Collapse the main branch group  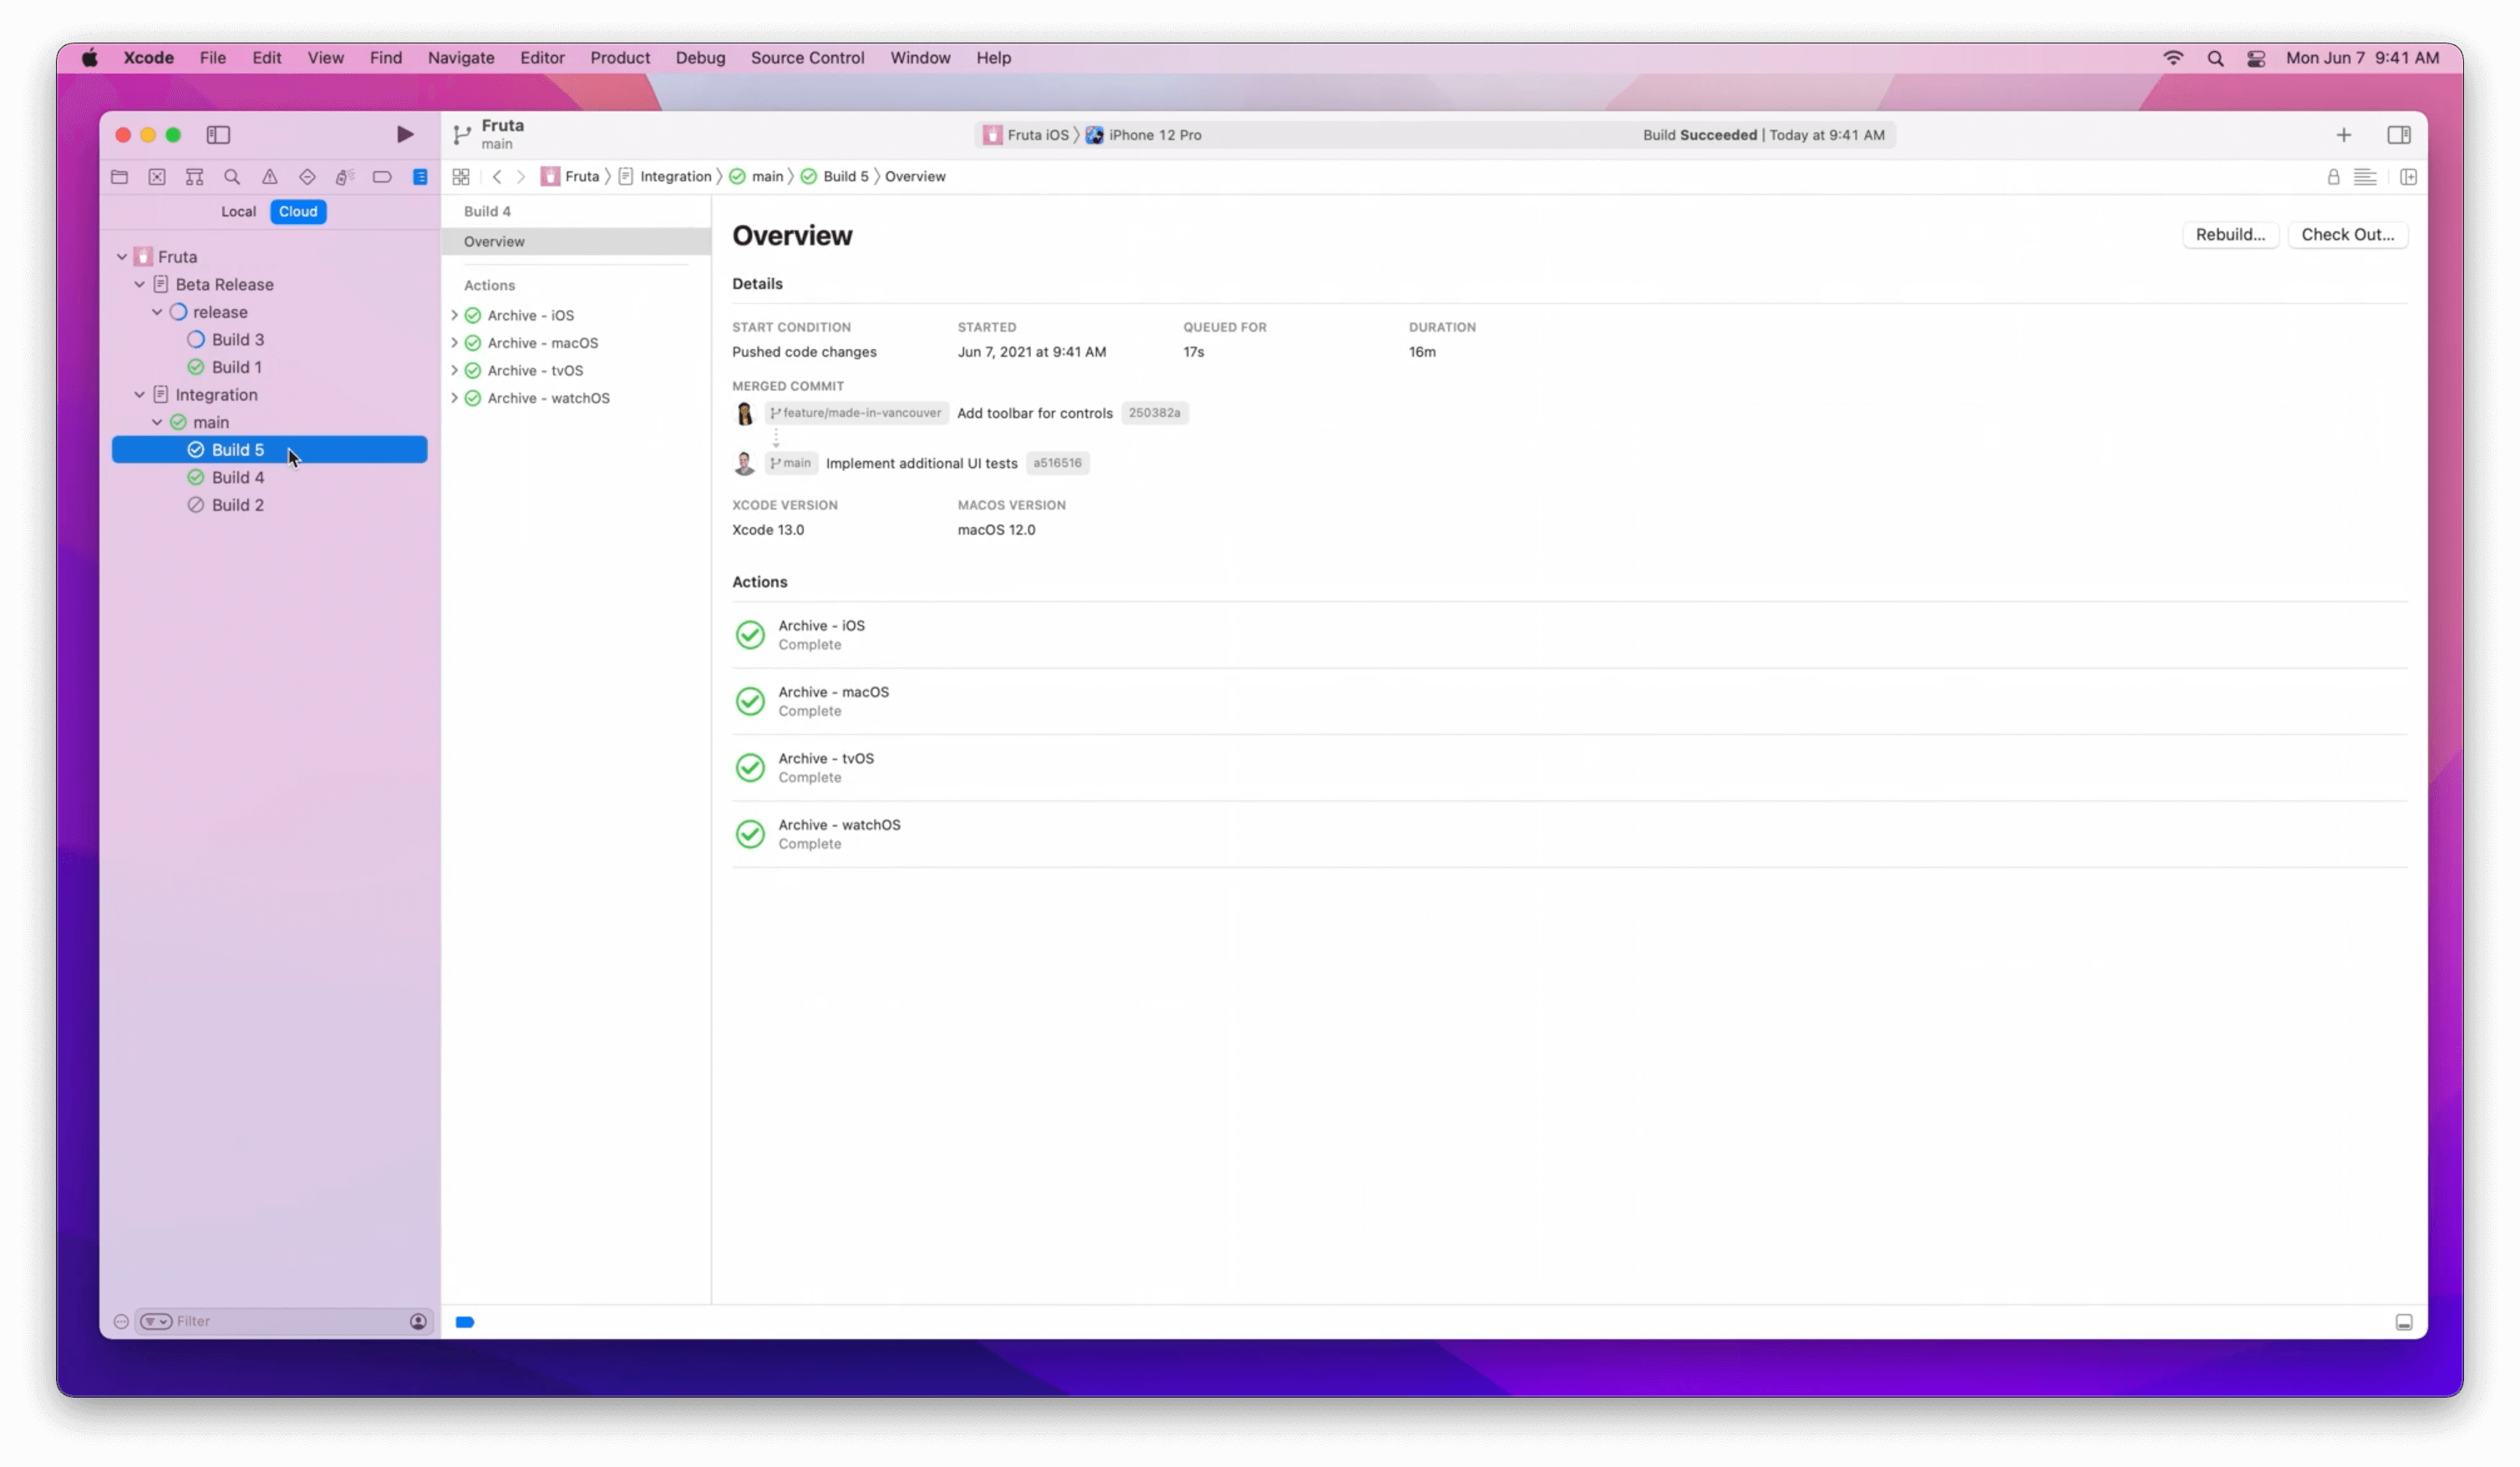157,422
